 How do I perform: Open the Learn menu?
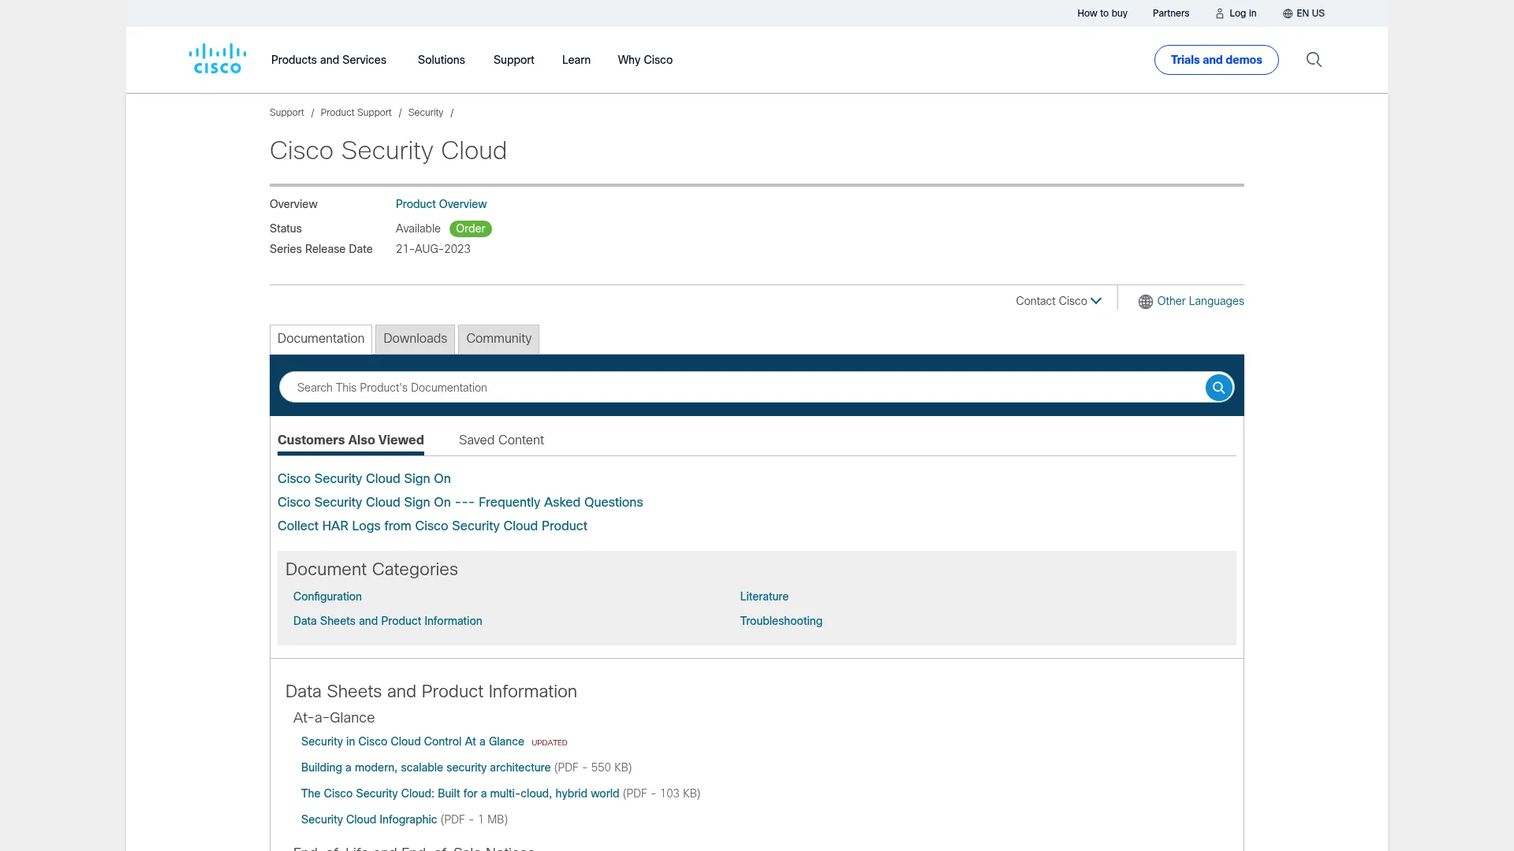coord(576,60)
